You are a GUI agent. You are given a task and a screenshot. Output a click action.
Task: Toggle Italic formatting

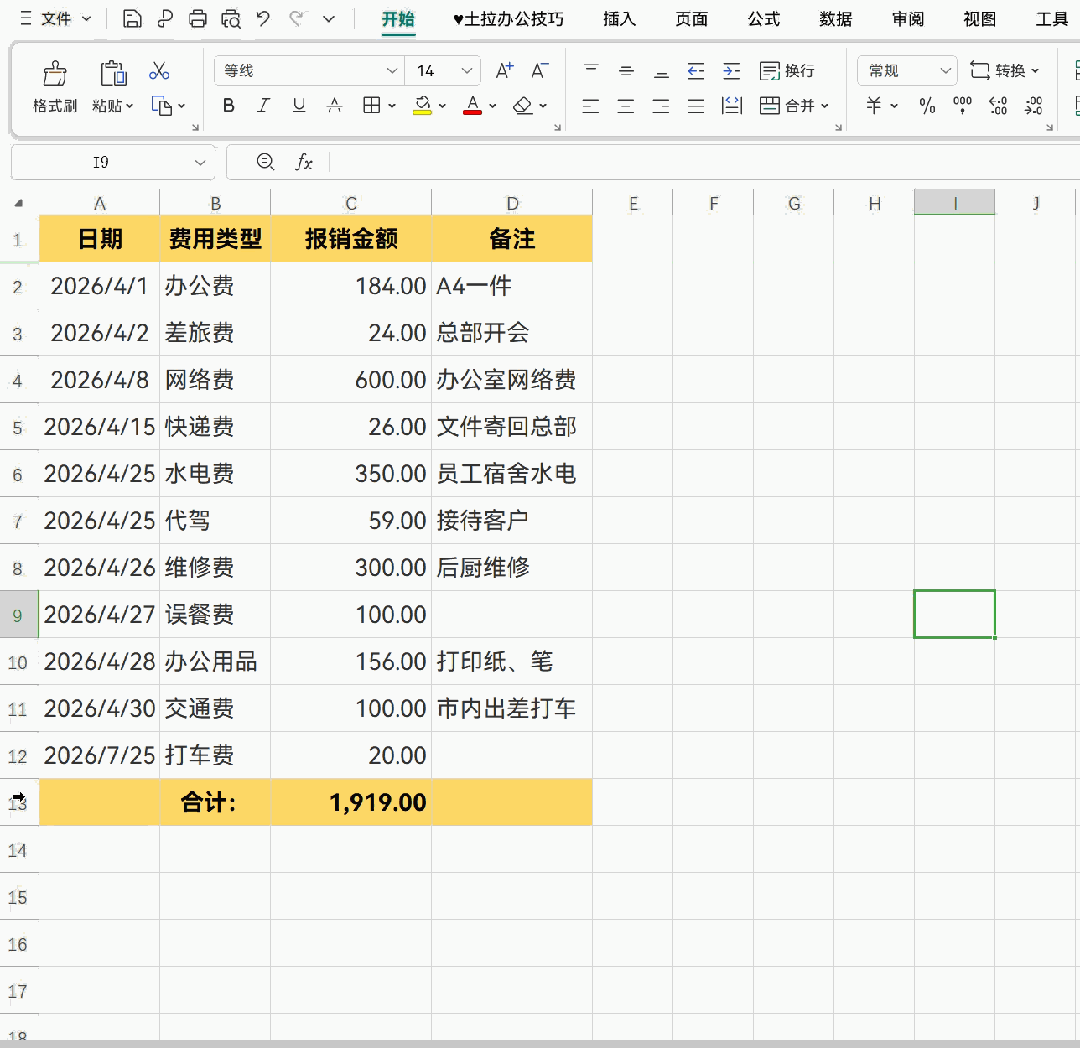click(263, 105)
